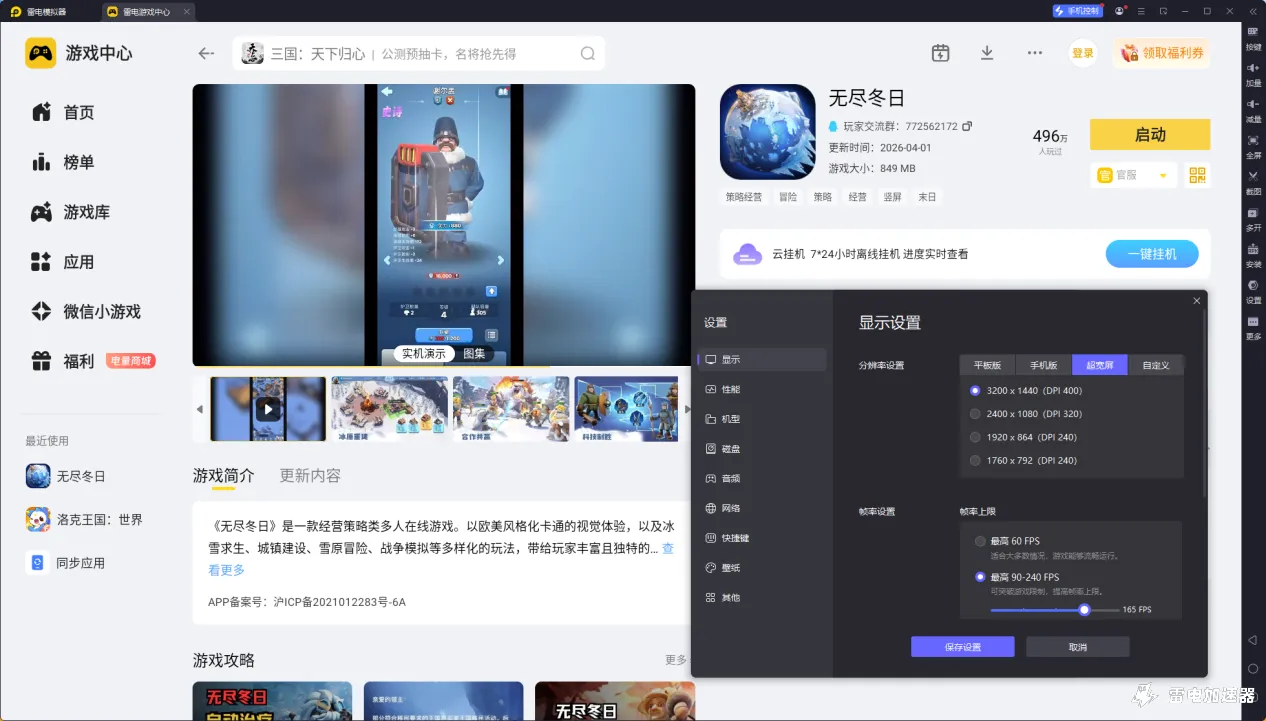This screenshot has width=1266, height=721.
Task: Select the 自定义 resolution tab
Action: tap(1155, 365)
